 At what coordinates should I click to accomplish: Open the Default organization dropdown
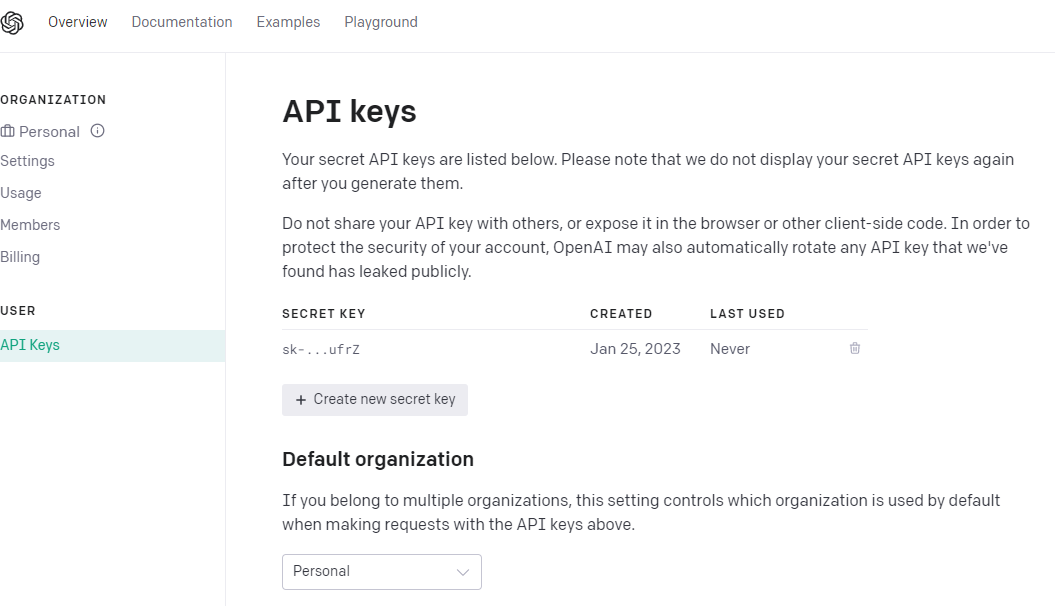[x=381, y=572]
